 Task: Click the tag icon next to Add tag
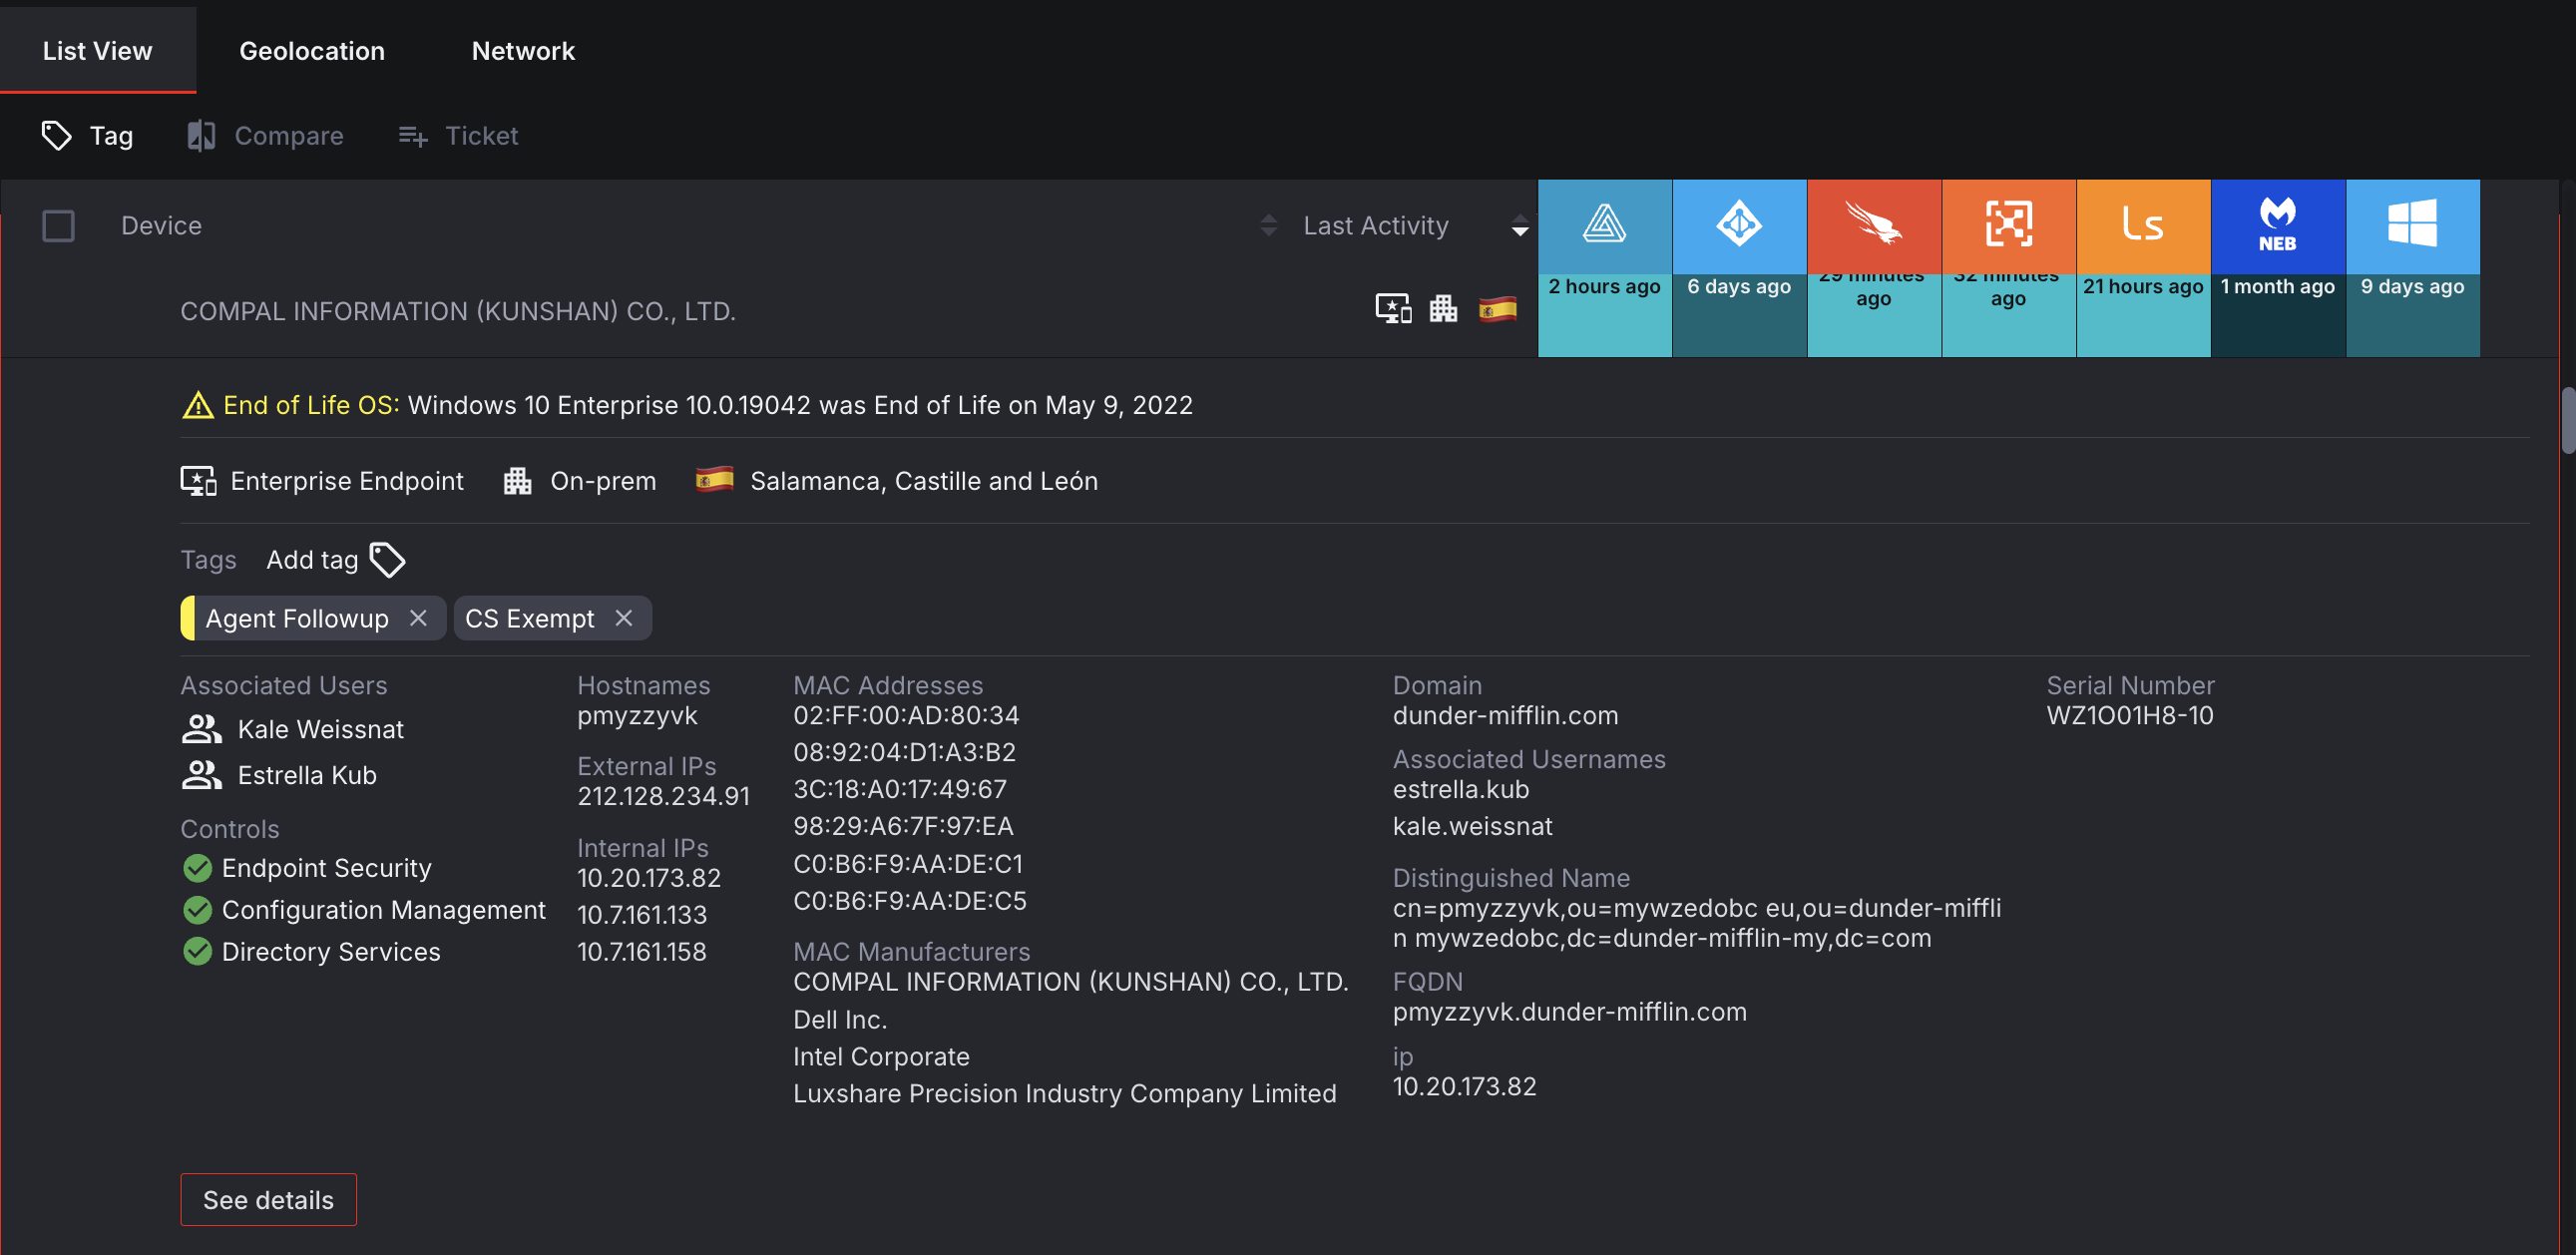click(x=387, y=560)
